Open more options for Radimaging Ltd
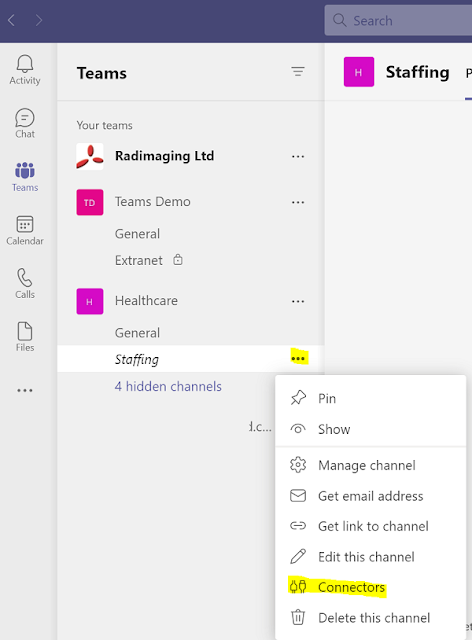 coord(298,156)
